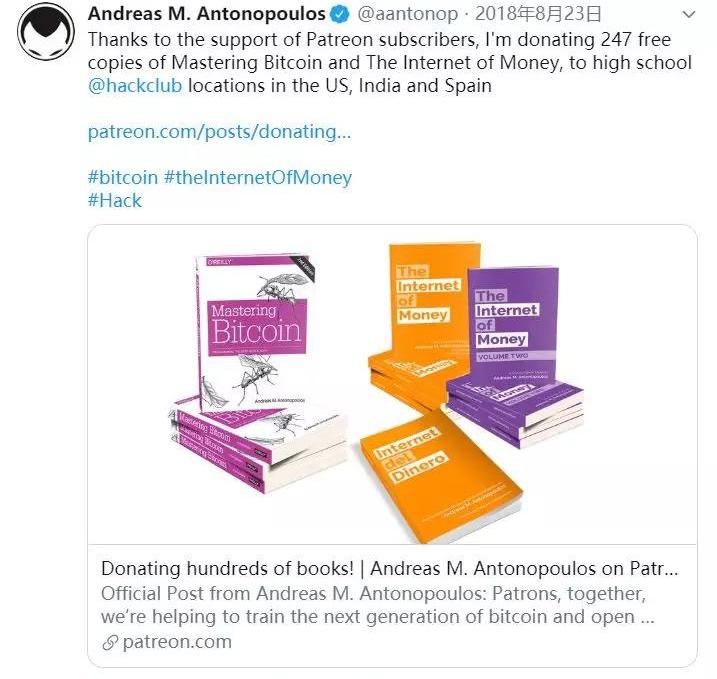Open the #theInternetOfMoney hashtag
This screenshot has width=717, height=679.
[258, 177]
